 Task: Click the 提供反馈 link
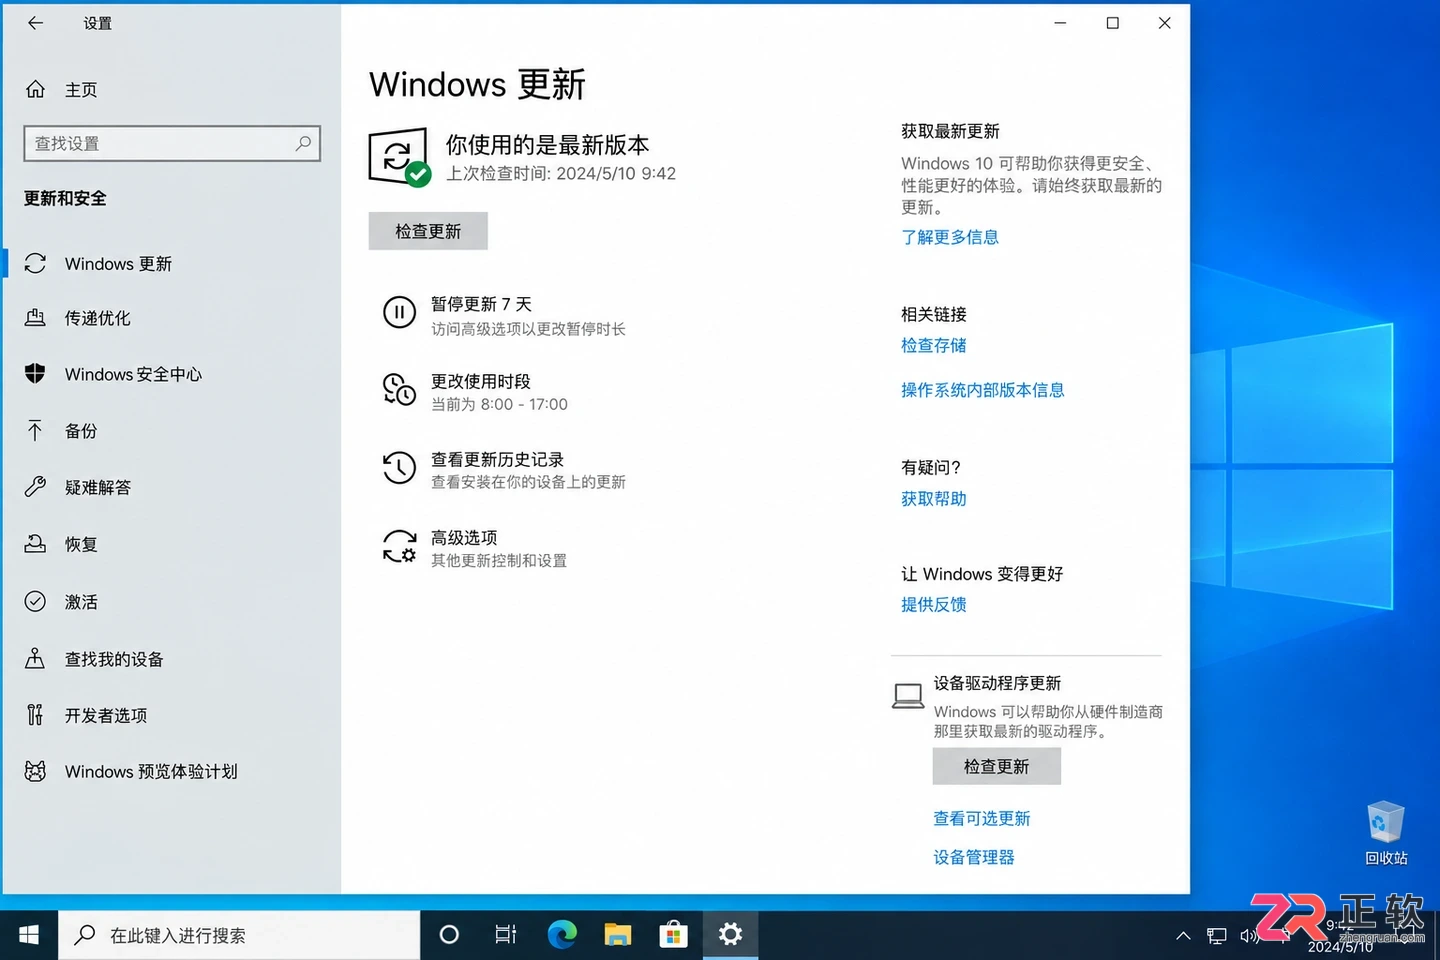point(934,604)
